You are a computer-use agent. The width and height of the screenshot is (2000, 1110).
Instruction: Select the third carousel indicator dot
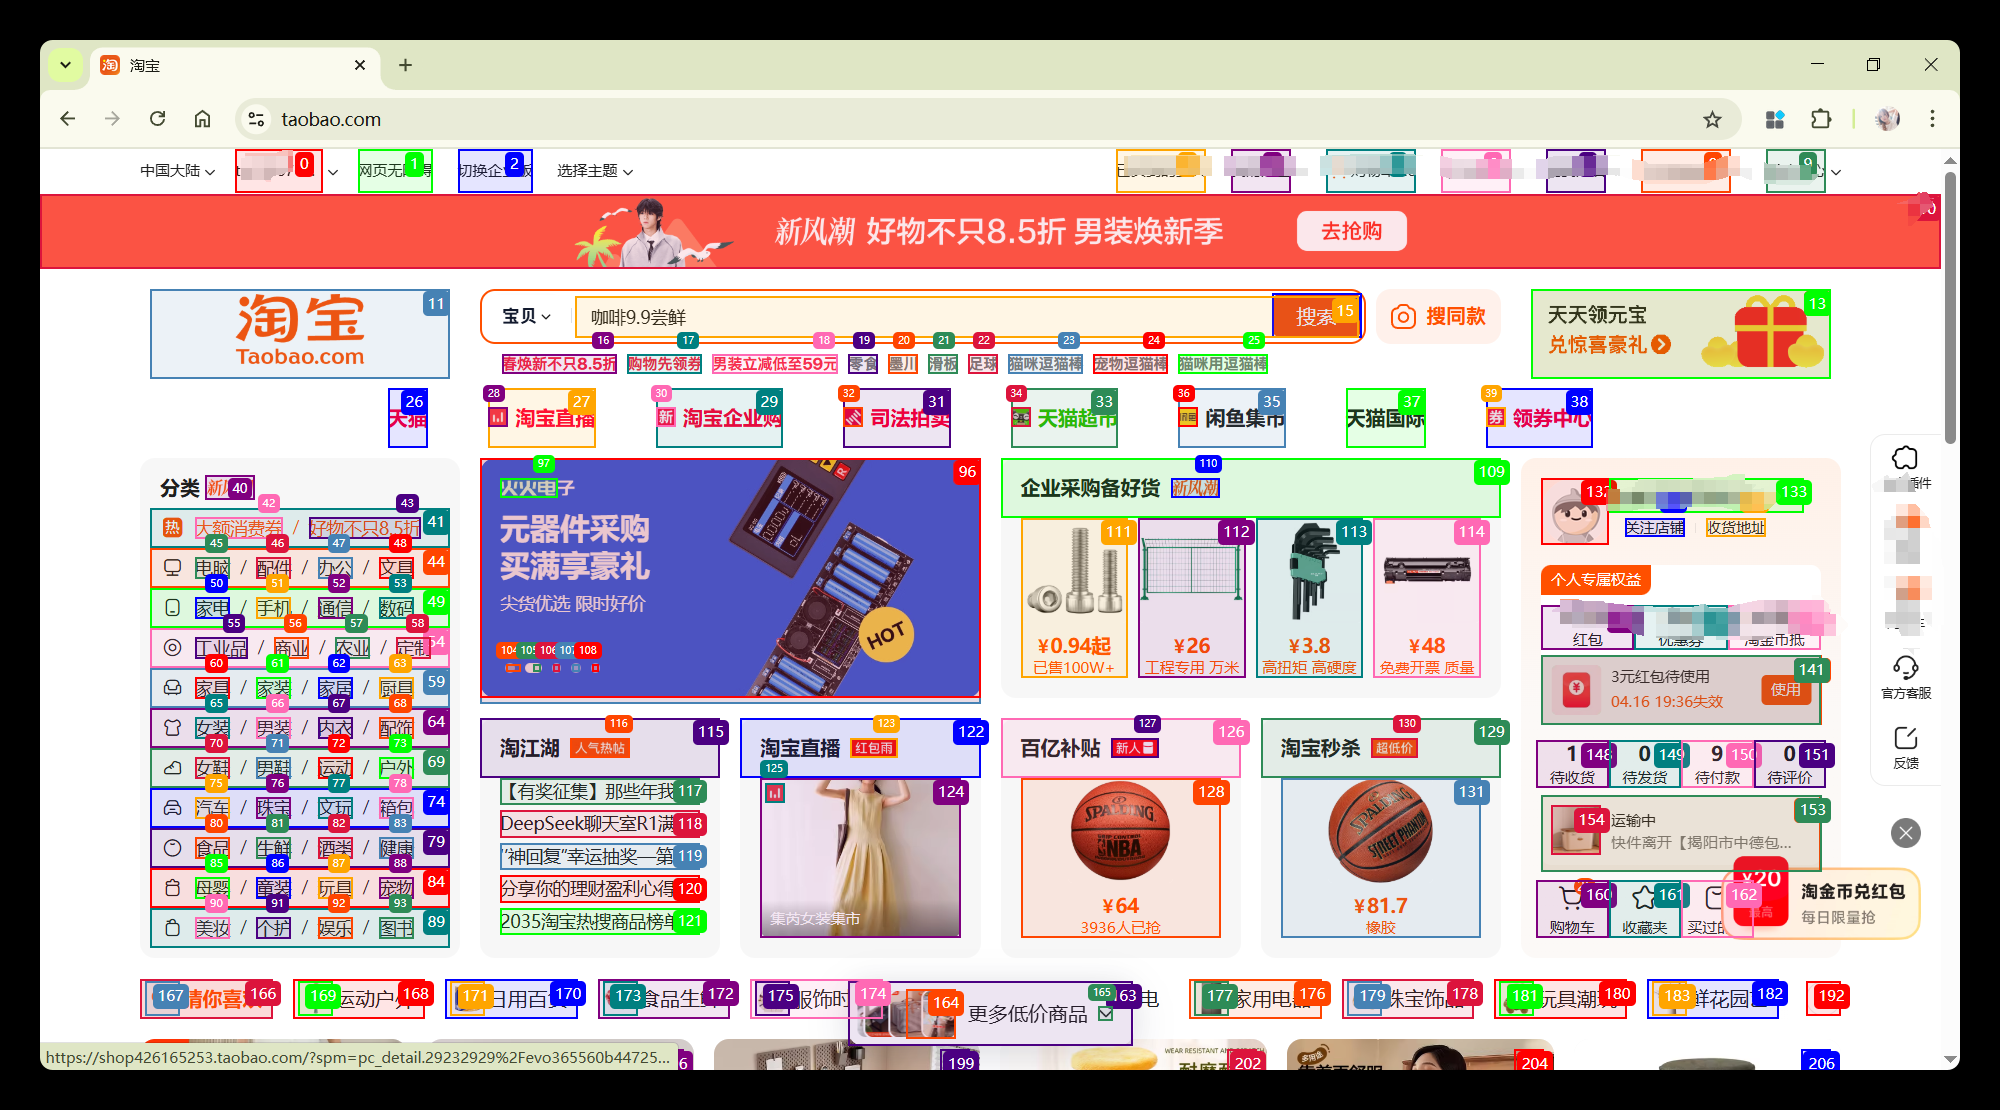point(554,667)
